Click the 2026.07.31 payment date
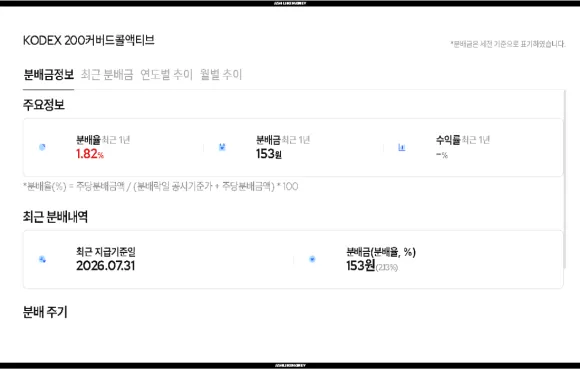Viewport: 580px width, 369px height. tap(106, 266)
